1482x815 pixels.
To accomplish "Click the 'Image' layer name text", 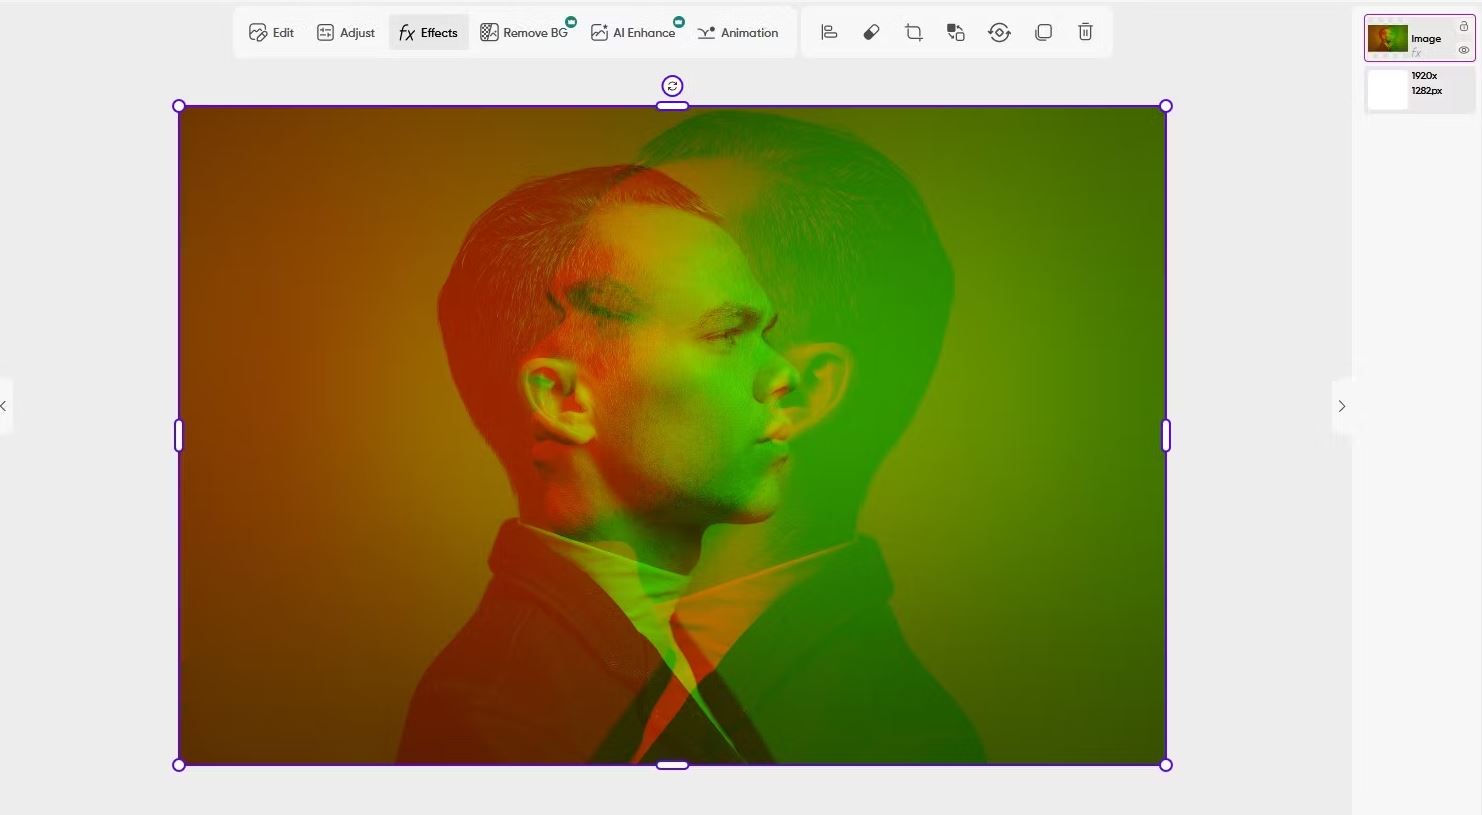I will (1426, 39).
